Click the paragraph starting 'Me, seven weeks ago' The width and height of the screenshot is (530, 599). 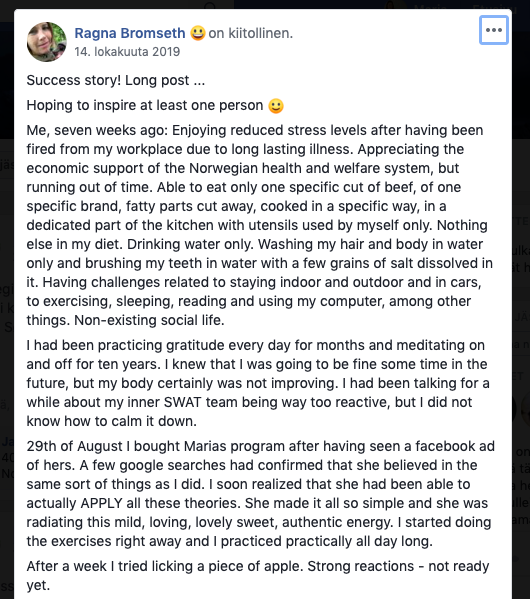[260, 225]
